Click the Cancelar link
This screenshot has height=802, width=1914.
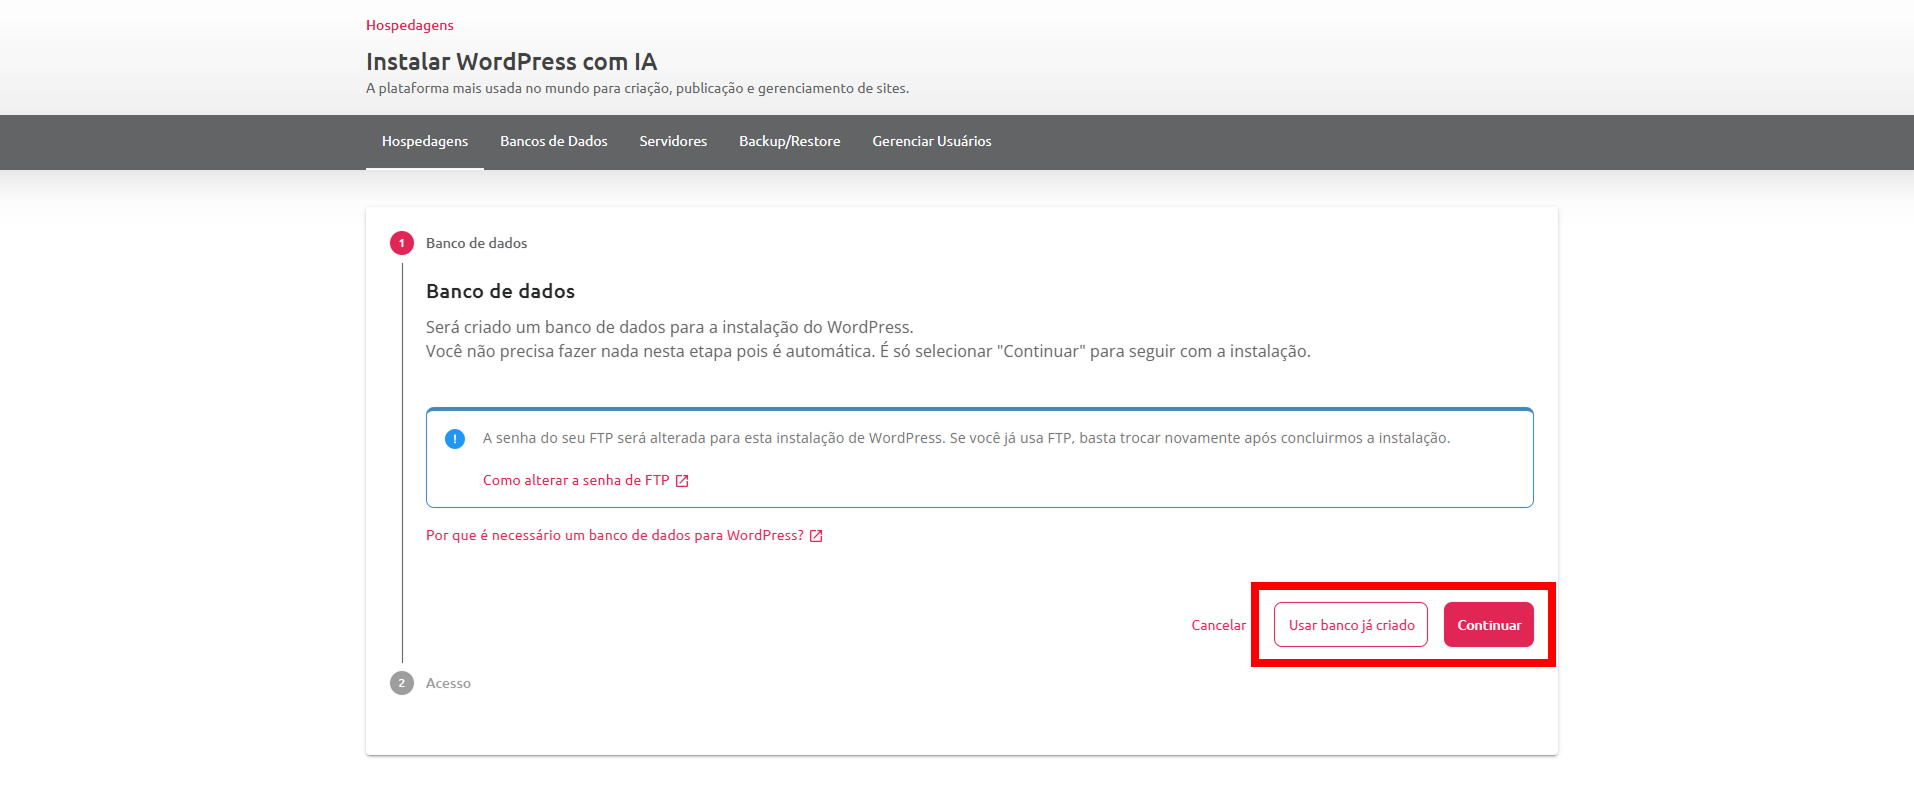click(x=1218, y=625)
